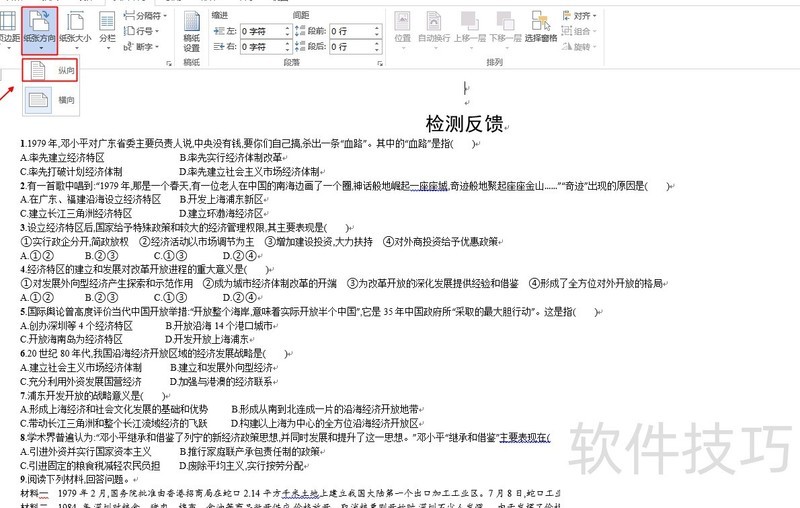Image resolution: width=800 pixels, height=508 pixels.
Task: Click the left indent 左 value field
Action: [x=262, y=31]
